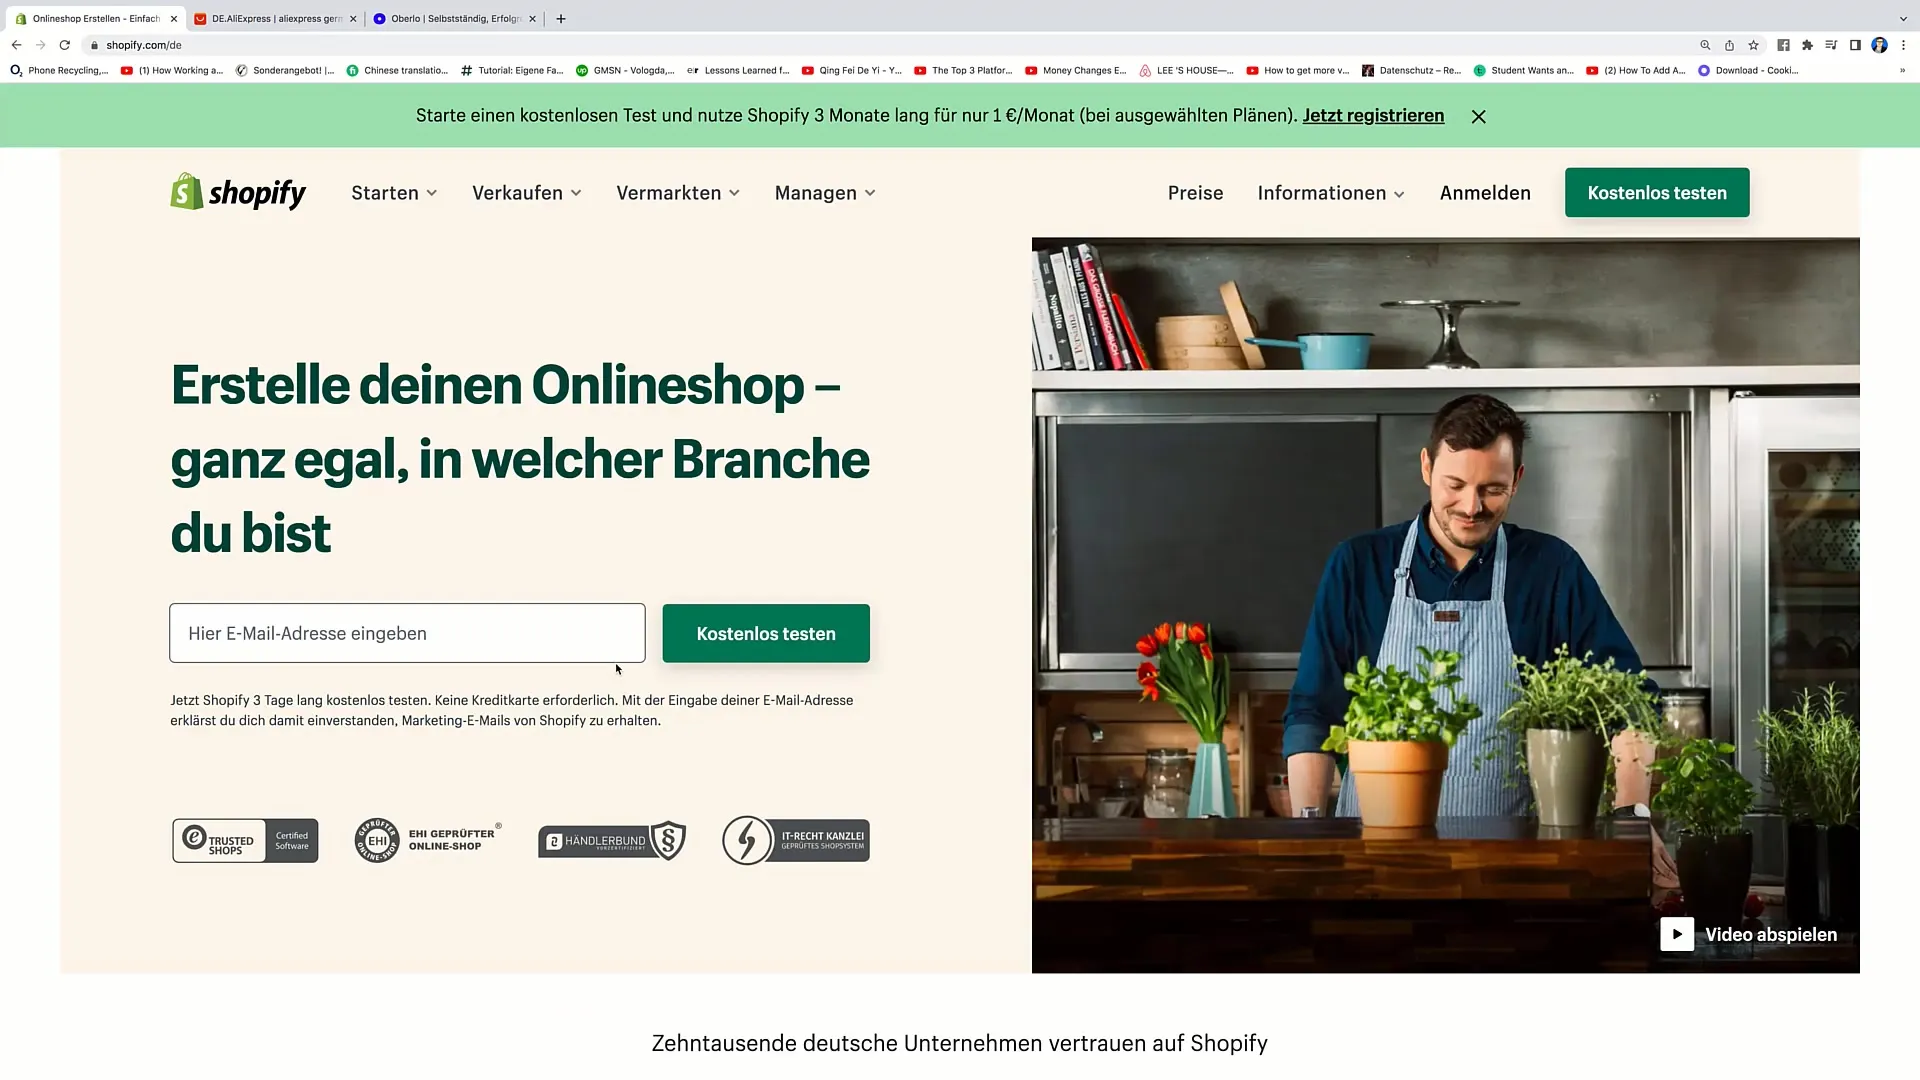This screenshot has width=1920, height=1080.
Task: Click the Trusted Shops certified badge
Action: click(245, 841)
